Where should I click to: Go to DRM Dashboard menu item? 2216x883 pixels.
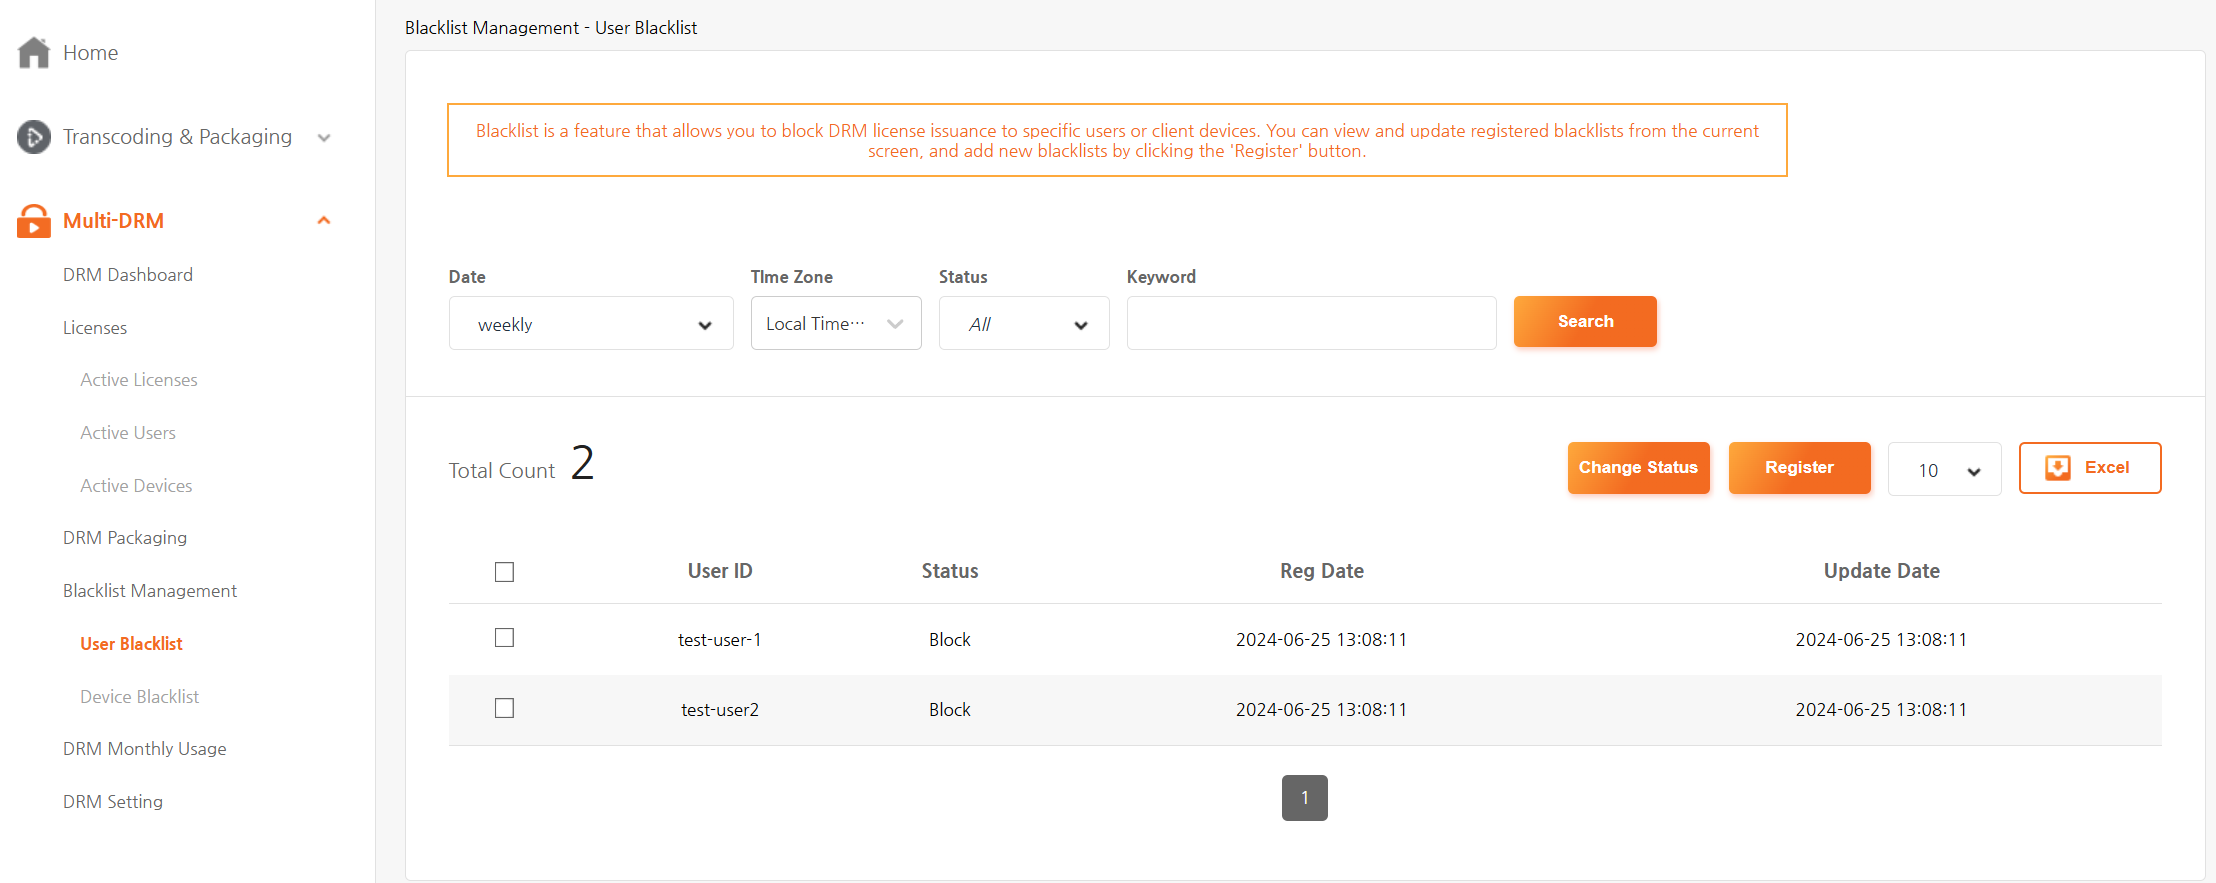tap(128, 275)
